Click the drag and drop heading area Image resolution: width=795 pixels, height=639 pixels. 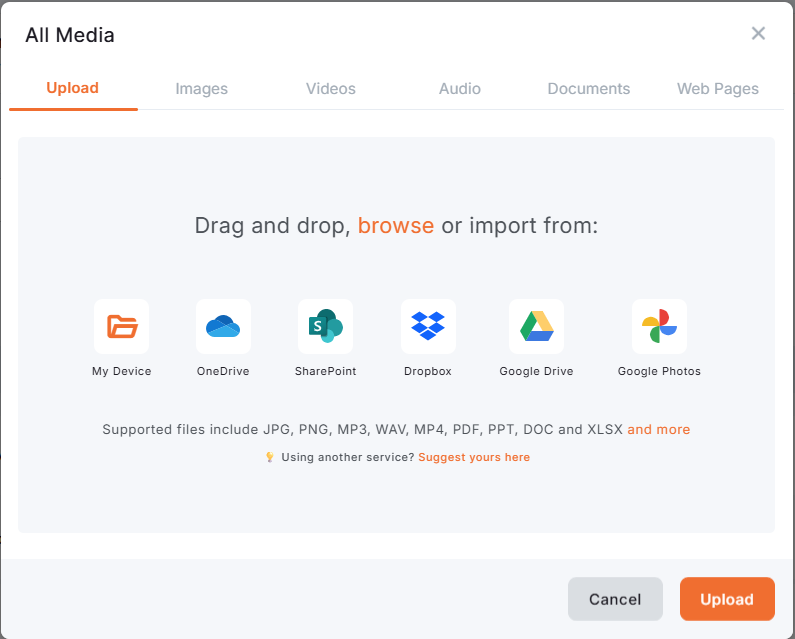click(x=270, y=226)
